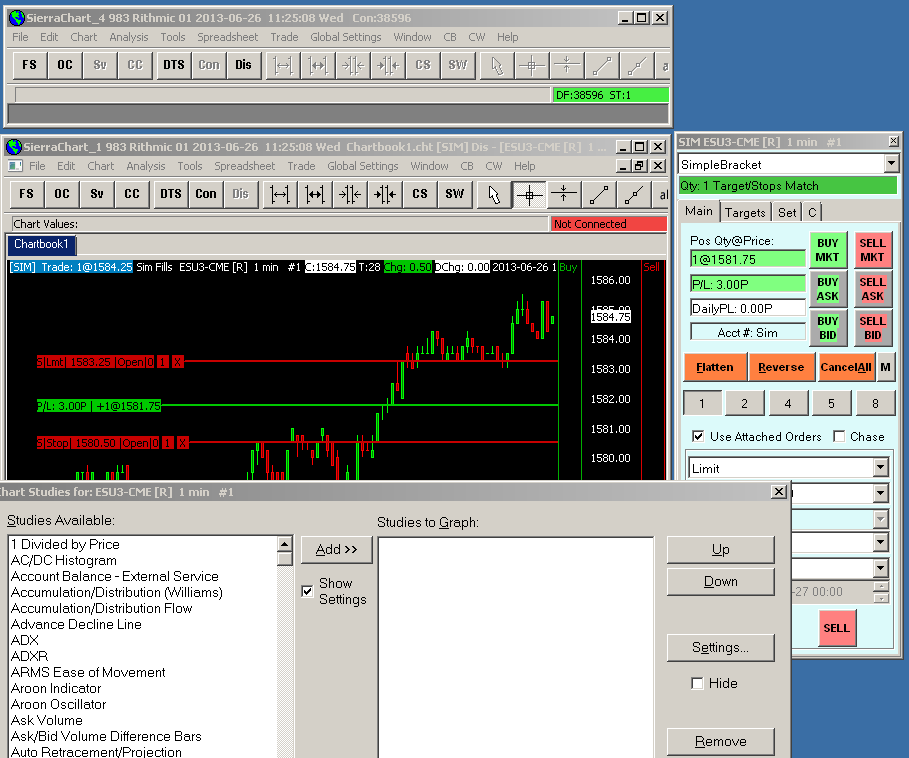Click the Pos Qty@Price field showing 1@1581.75
Image resolution: width=909 pixels, height=758 pixels.
tap(748, 260)
